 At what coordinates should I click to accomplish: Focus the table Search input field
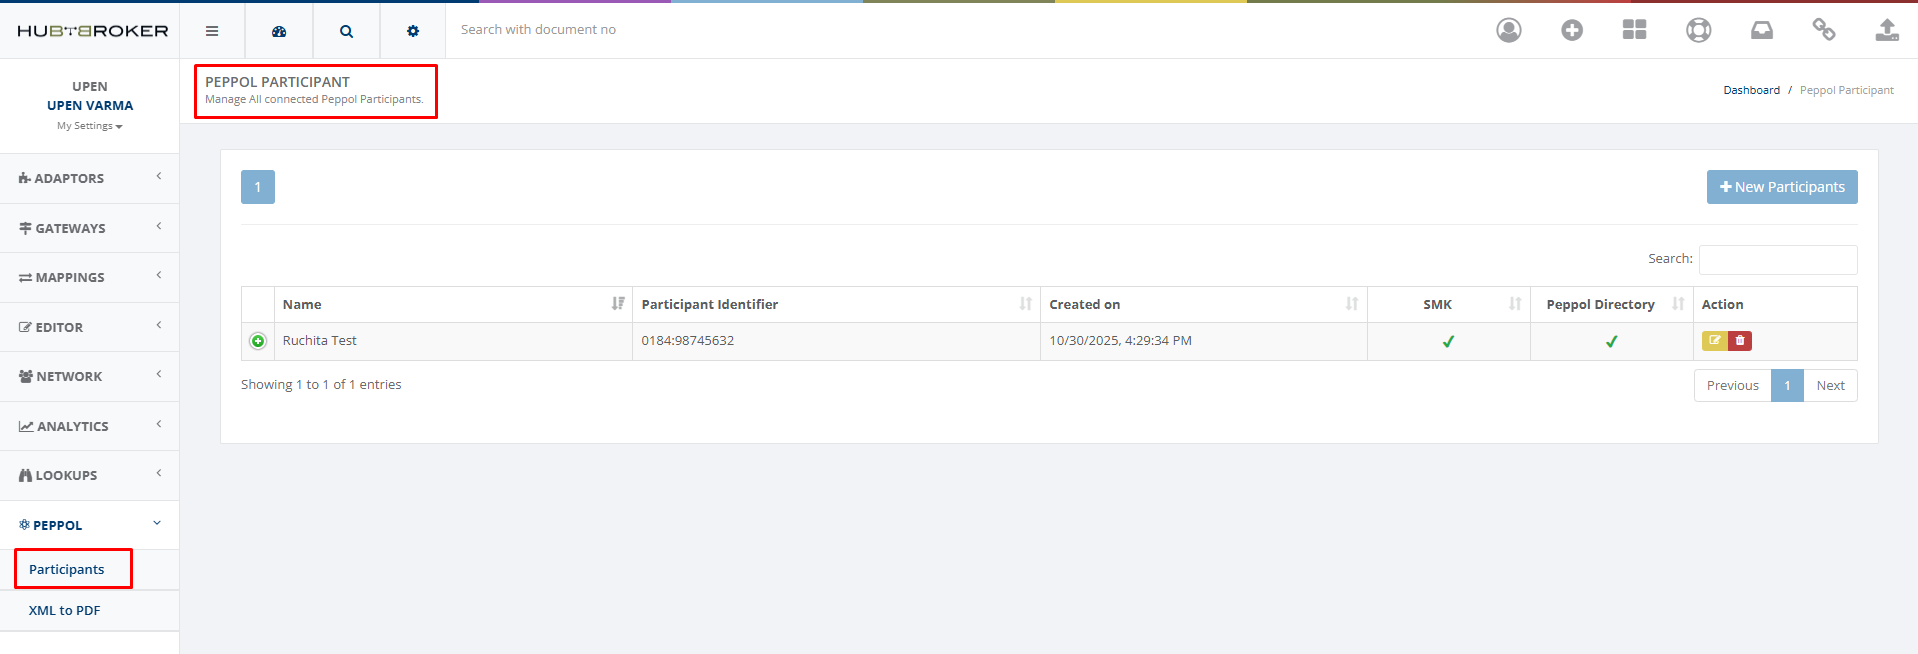1778,259
